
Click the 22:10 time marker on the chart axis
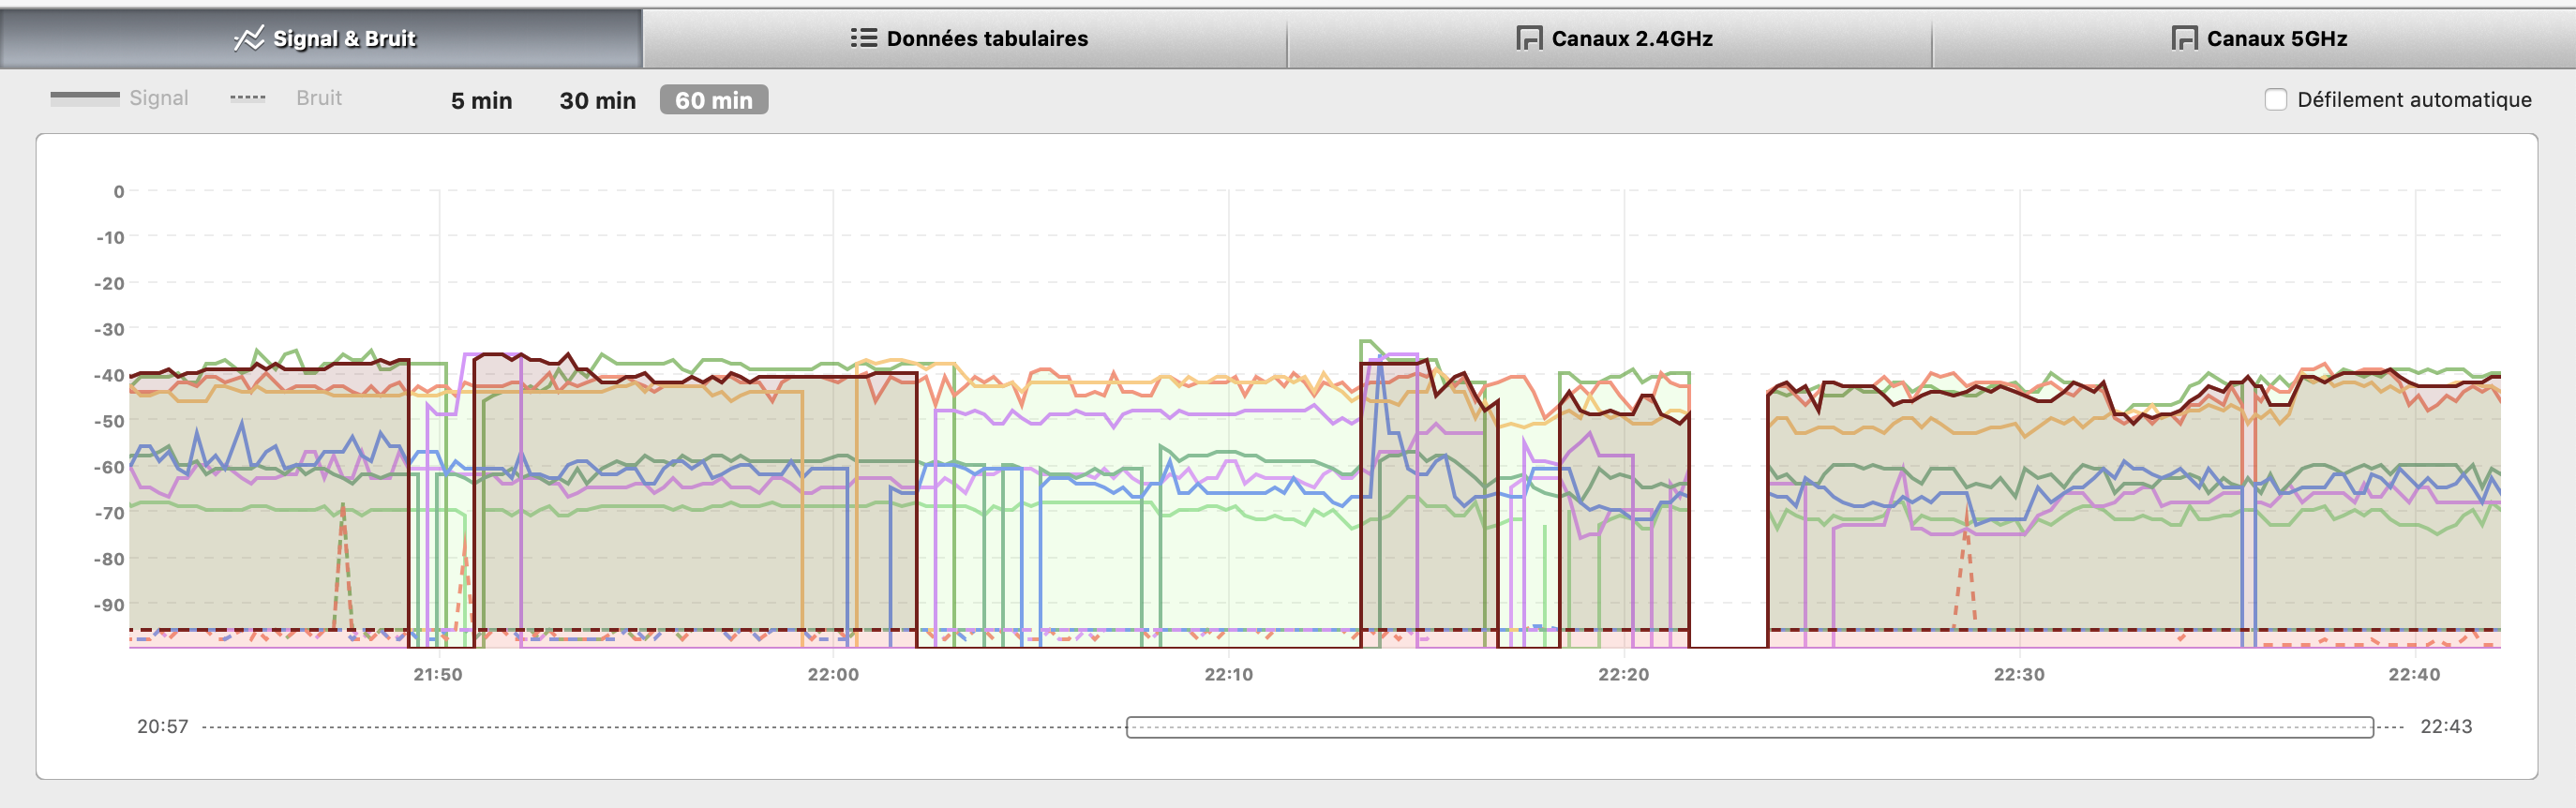1228,675
